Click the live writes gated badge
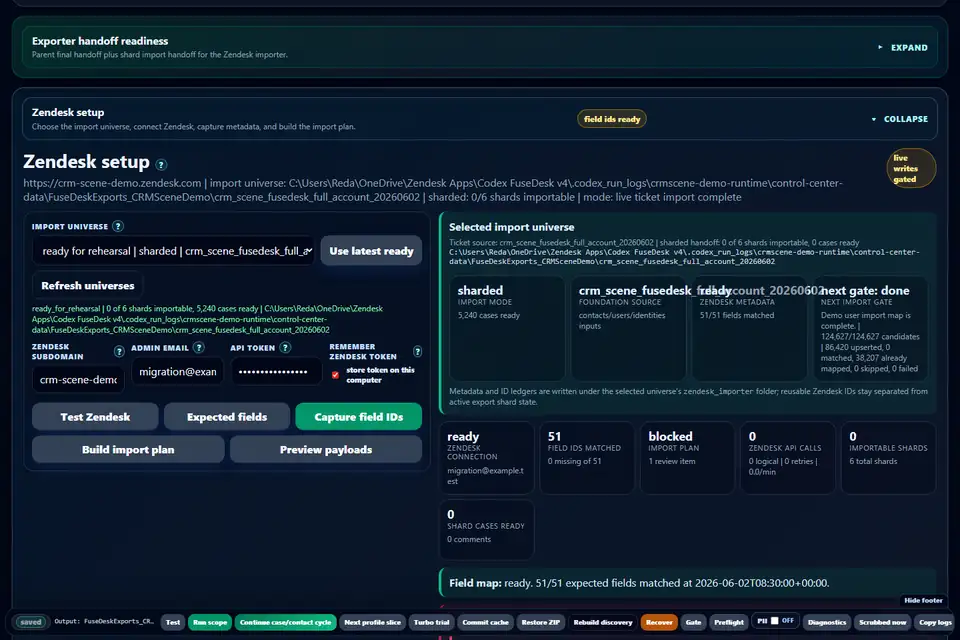This screenshot has height=640, width=960. coord(910,168)
